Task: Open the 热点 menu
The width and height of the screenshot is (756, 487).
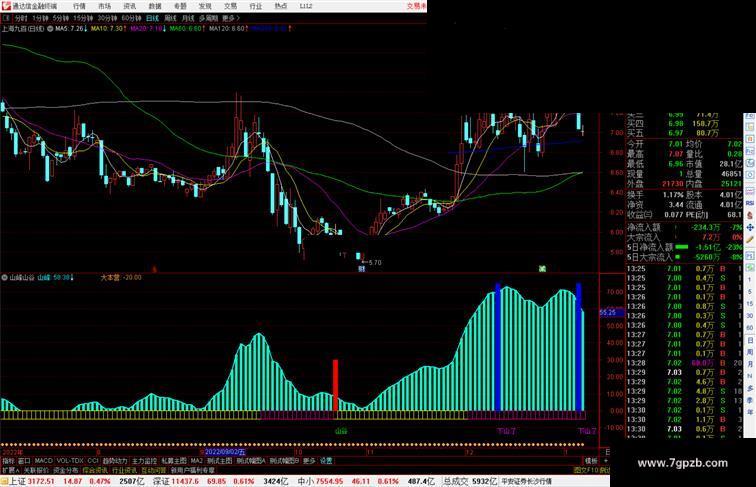Action: 281,6
